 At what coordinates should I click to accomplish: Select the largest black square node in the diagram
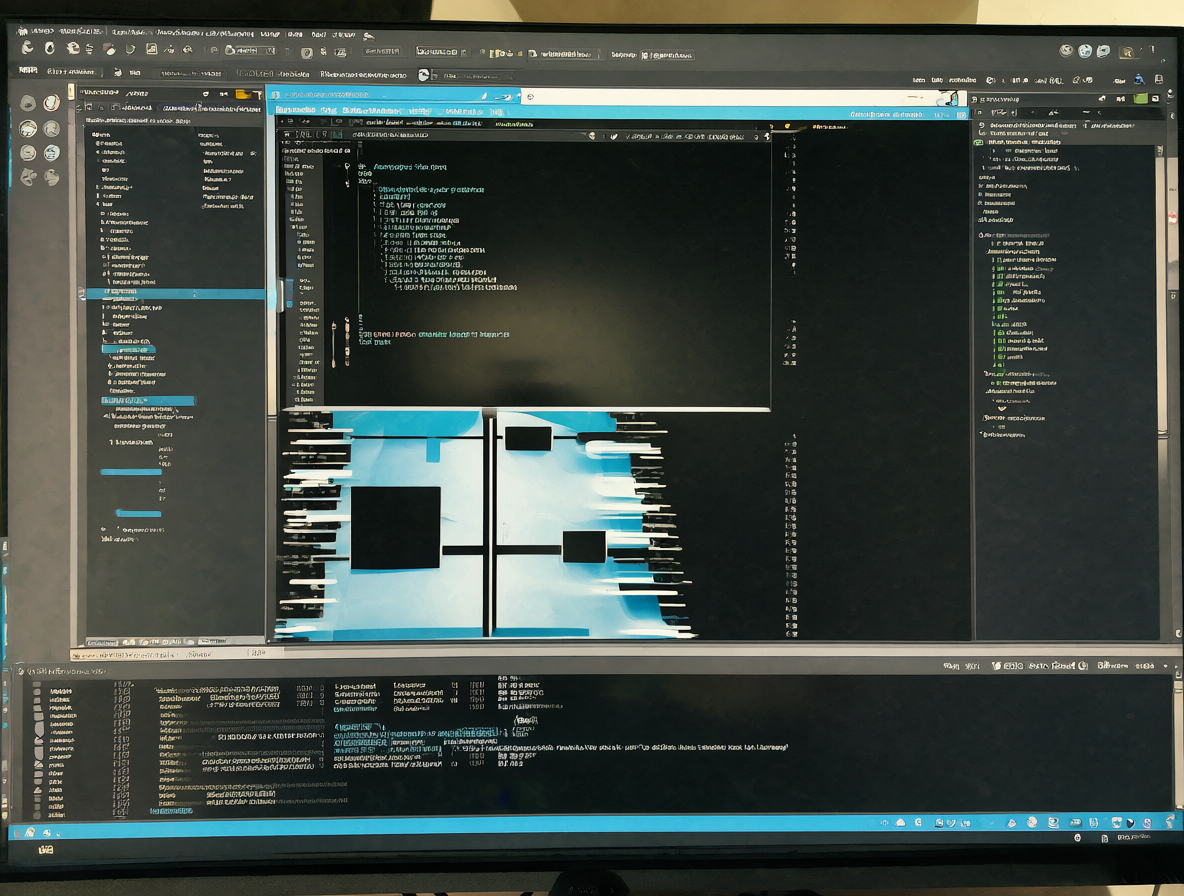coord(396,528)
